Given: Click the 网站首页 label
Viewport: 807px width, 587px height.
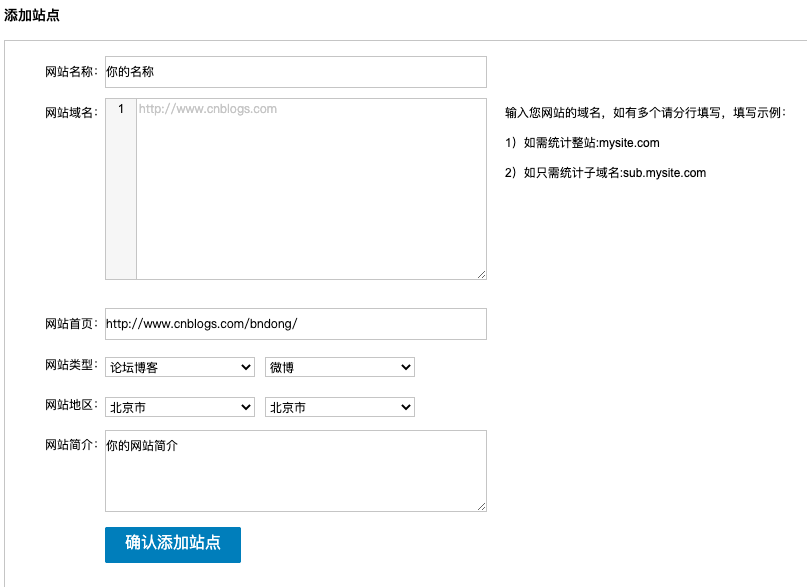Looking at the screenshot, I should 71,324.
